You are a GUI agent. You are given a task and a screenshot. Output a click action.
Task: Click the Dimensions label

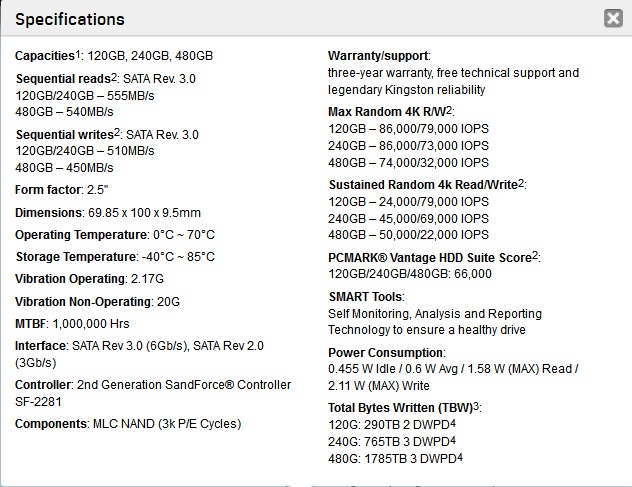(49, 213)
